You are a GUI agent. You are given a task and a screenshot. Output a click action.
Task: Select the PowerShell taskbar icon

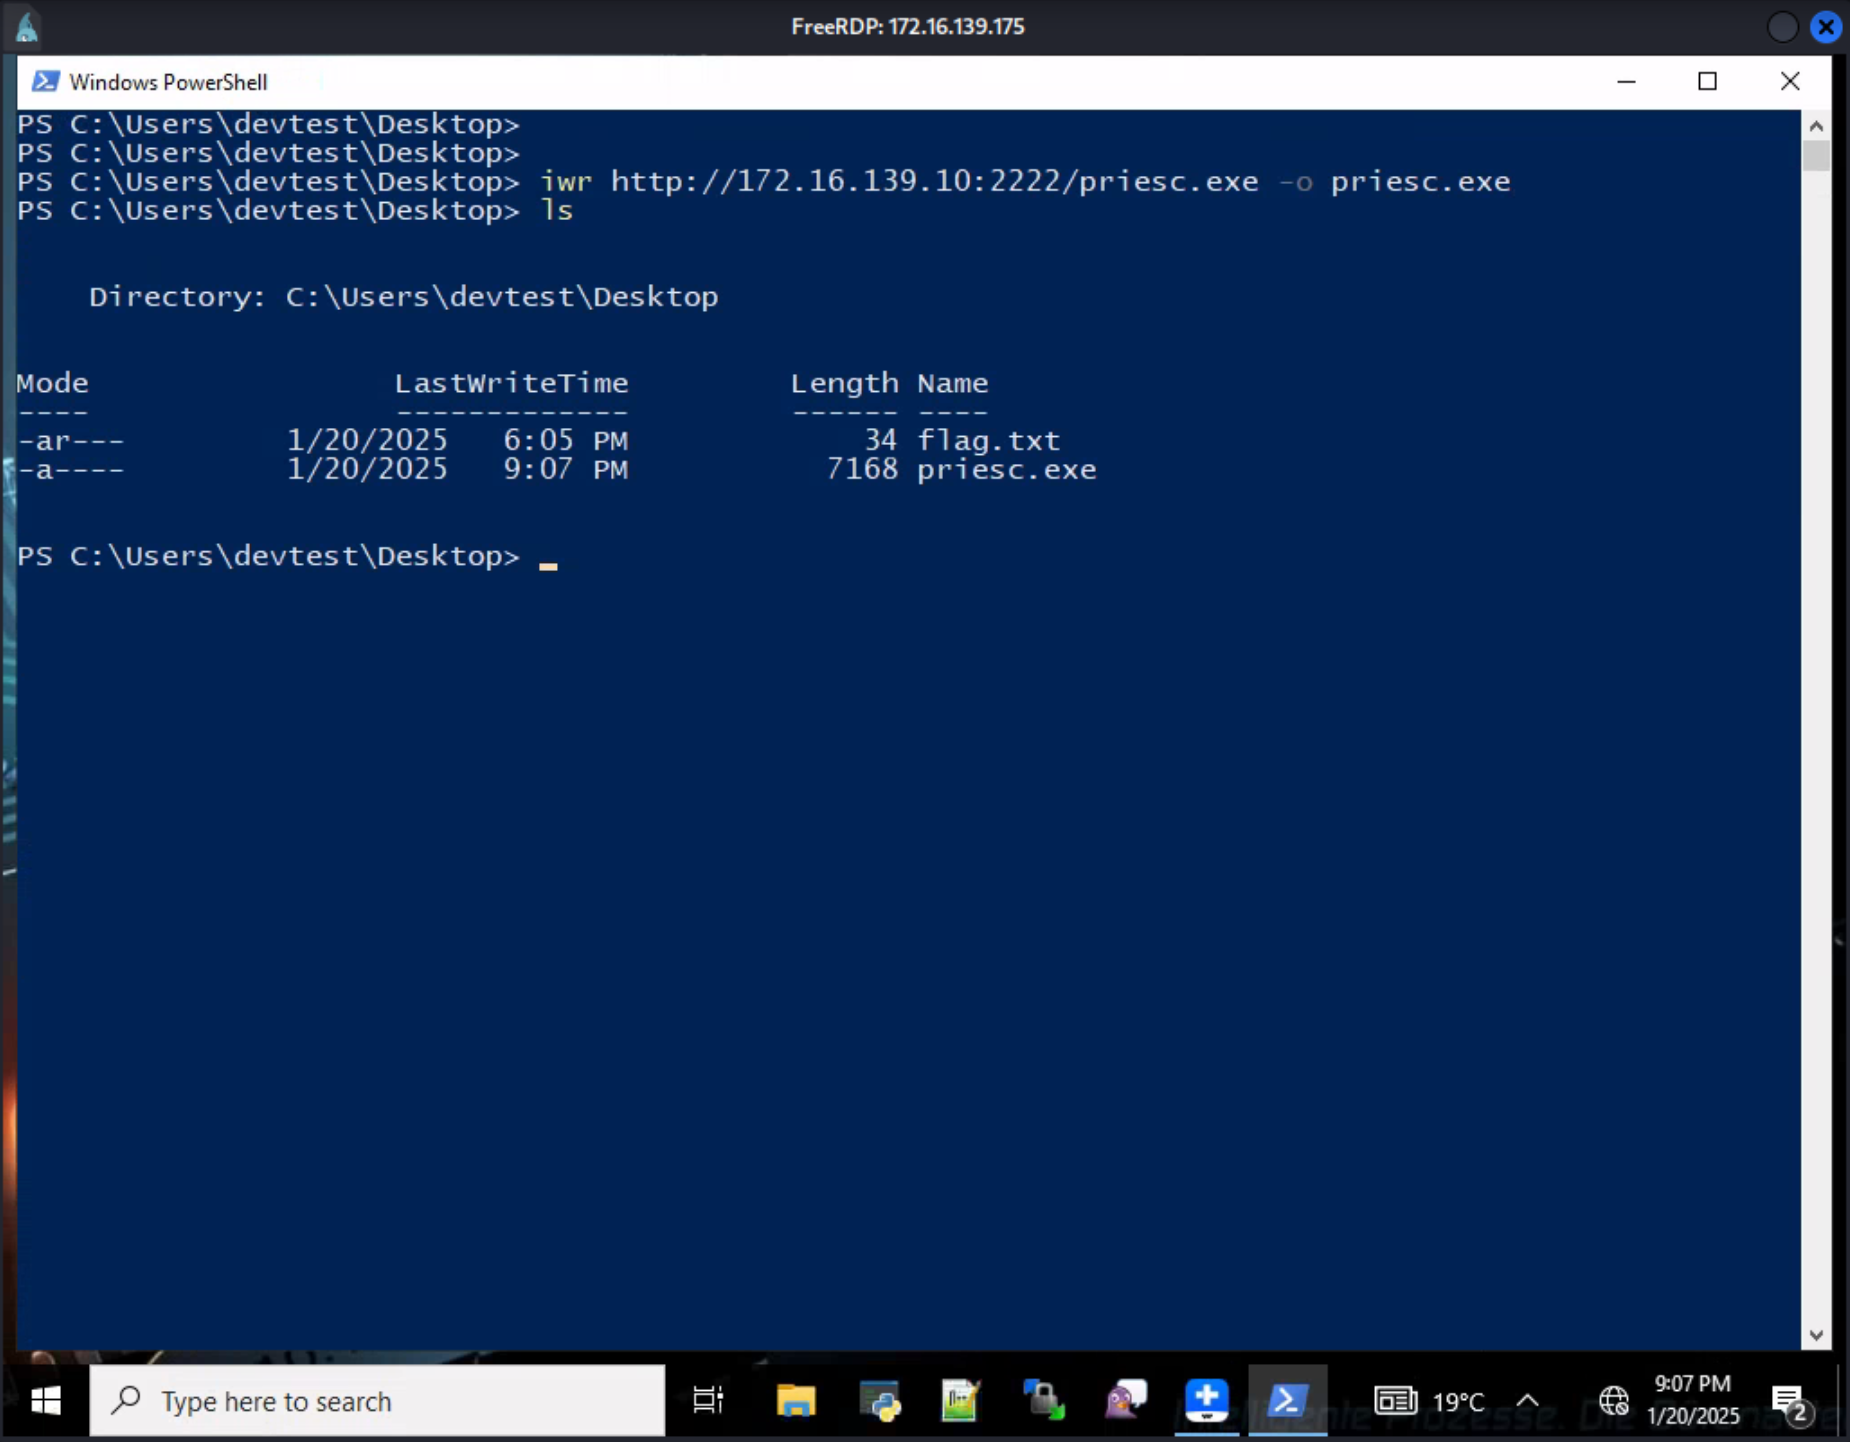pyautogui.click(x=1288, y=1401)
